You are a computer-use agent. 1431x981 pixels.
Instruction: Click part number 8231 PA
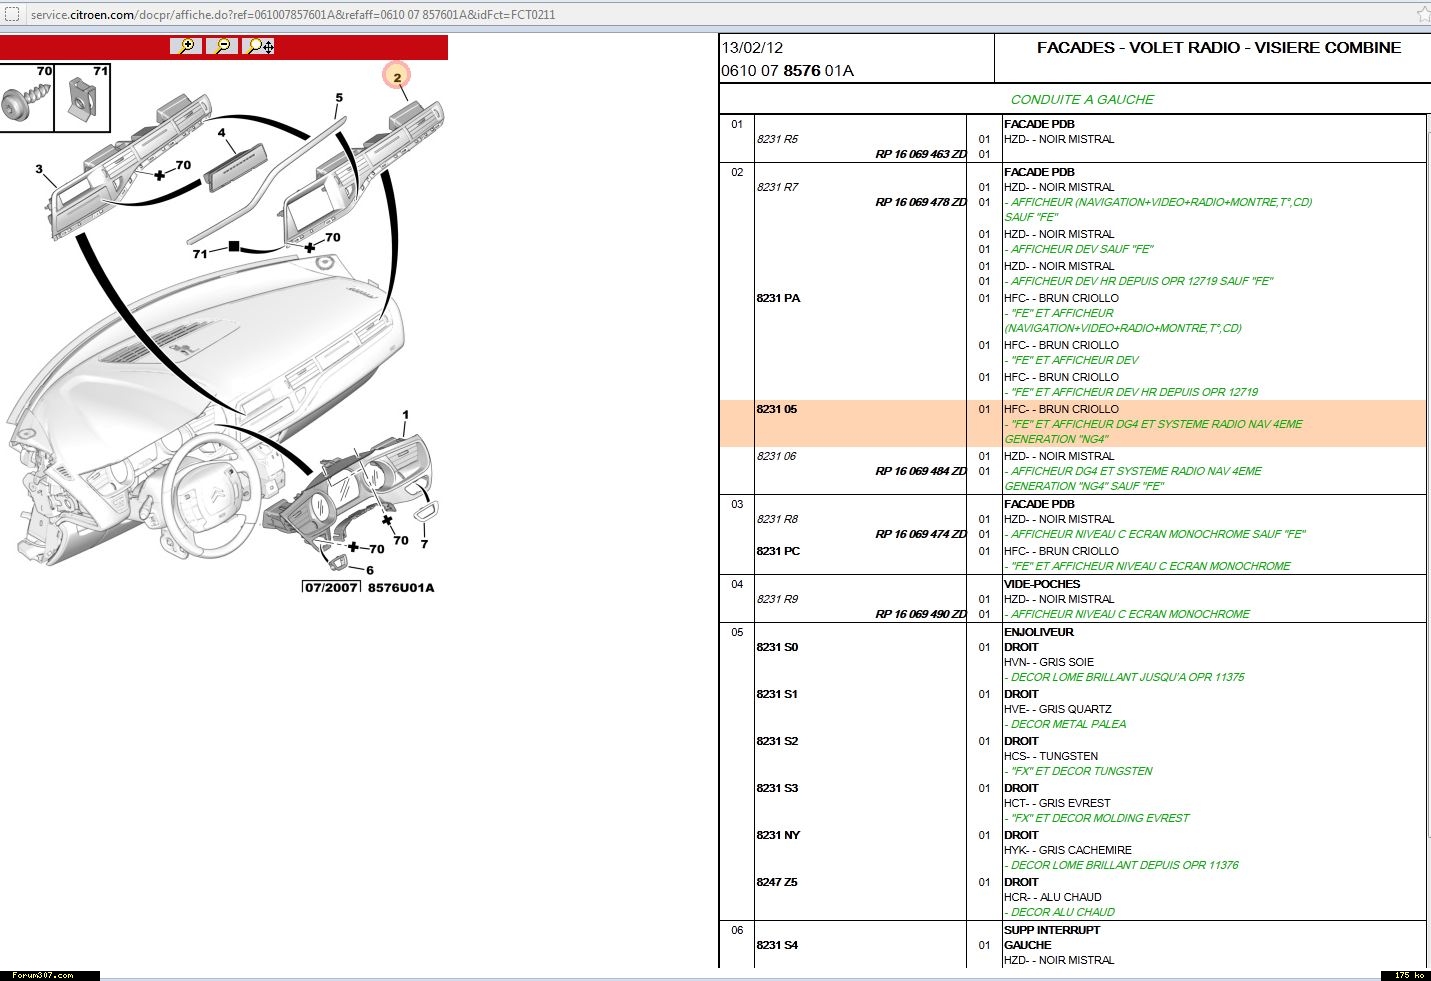778,298
